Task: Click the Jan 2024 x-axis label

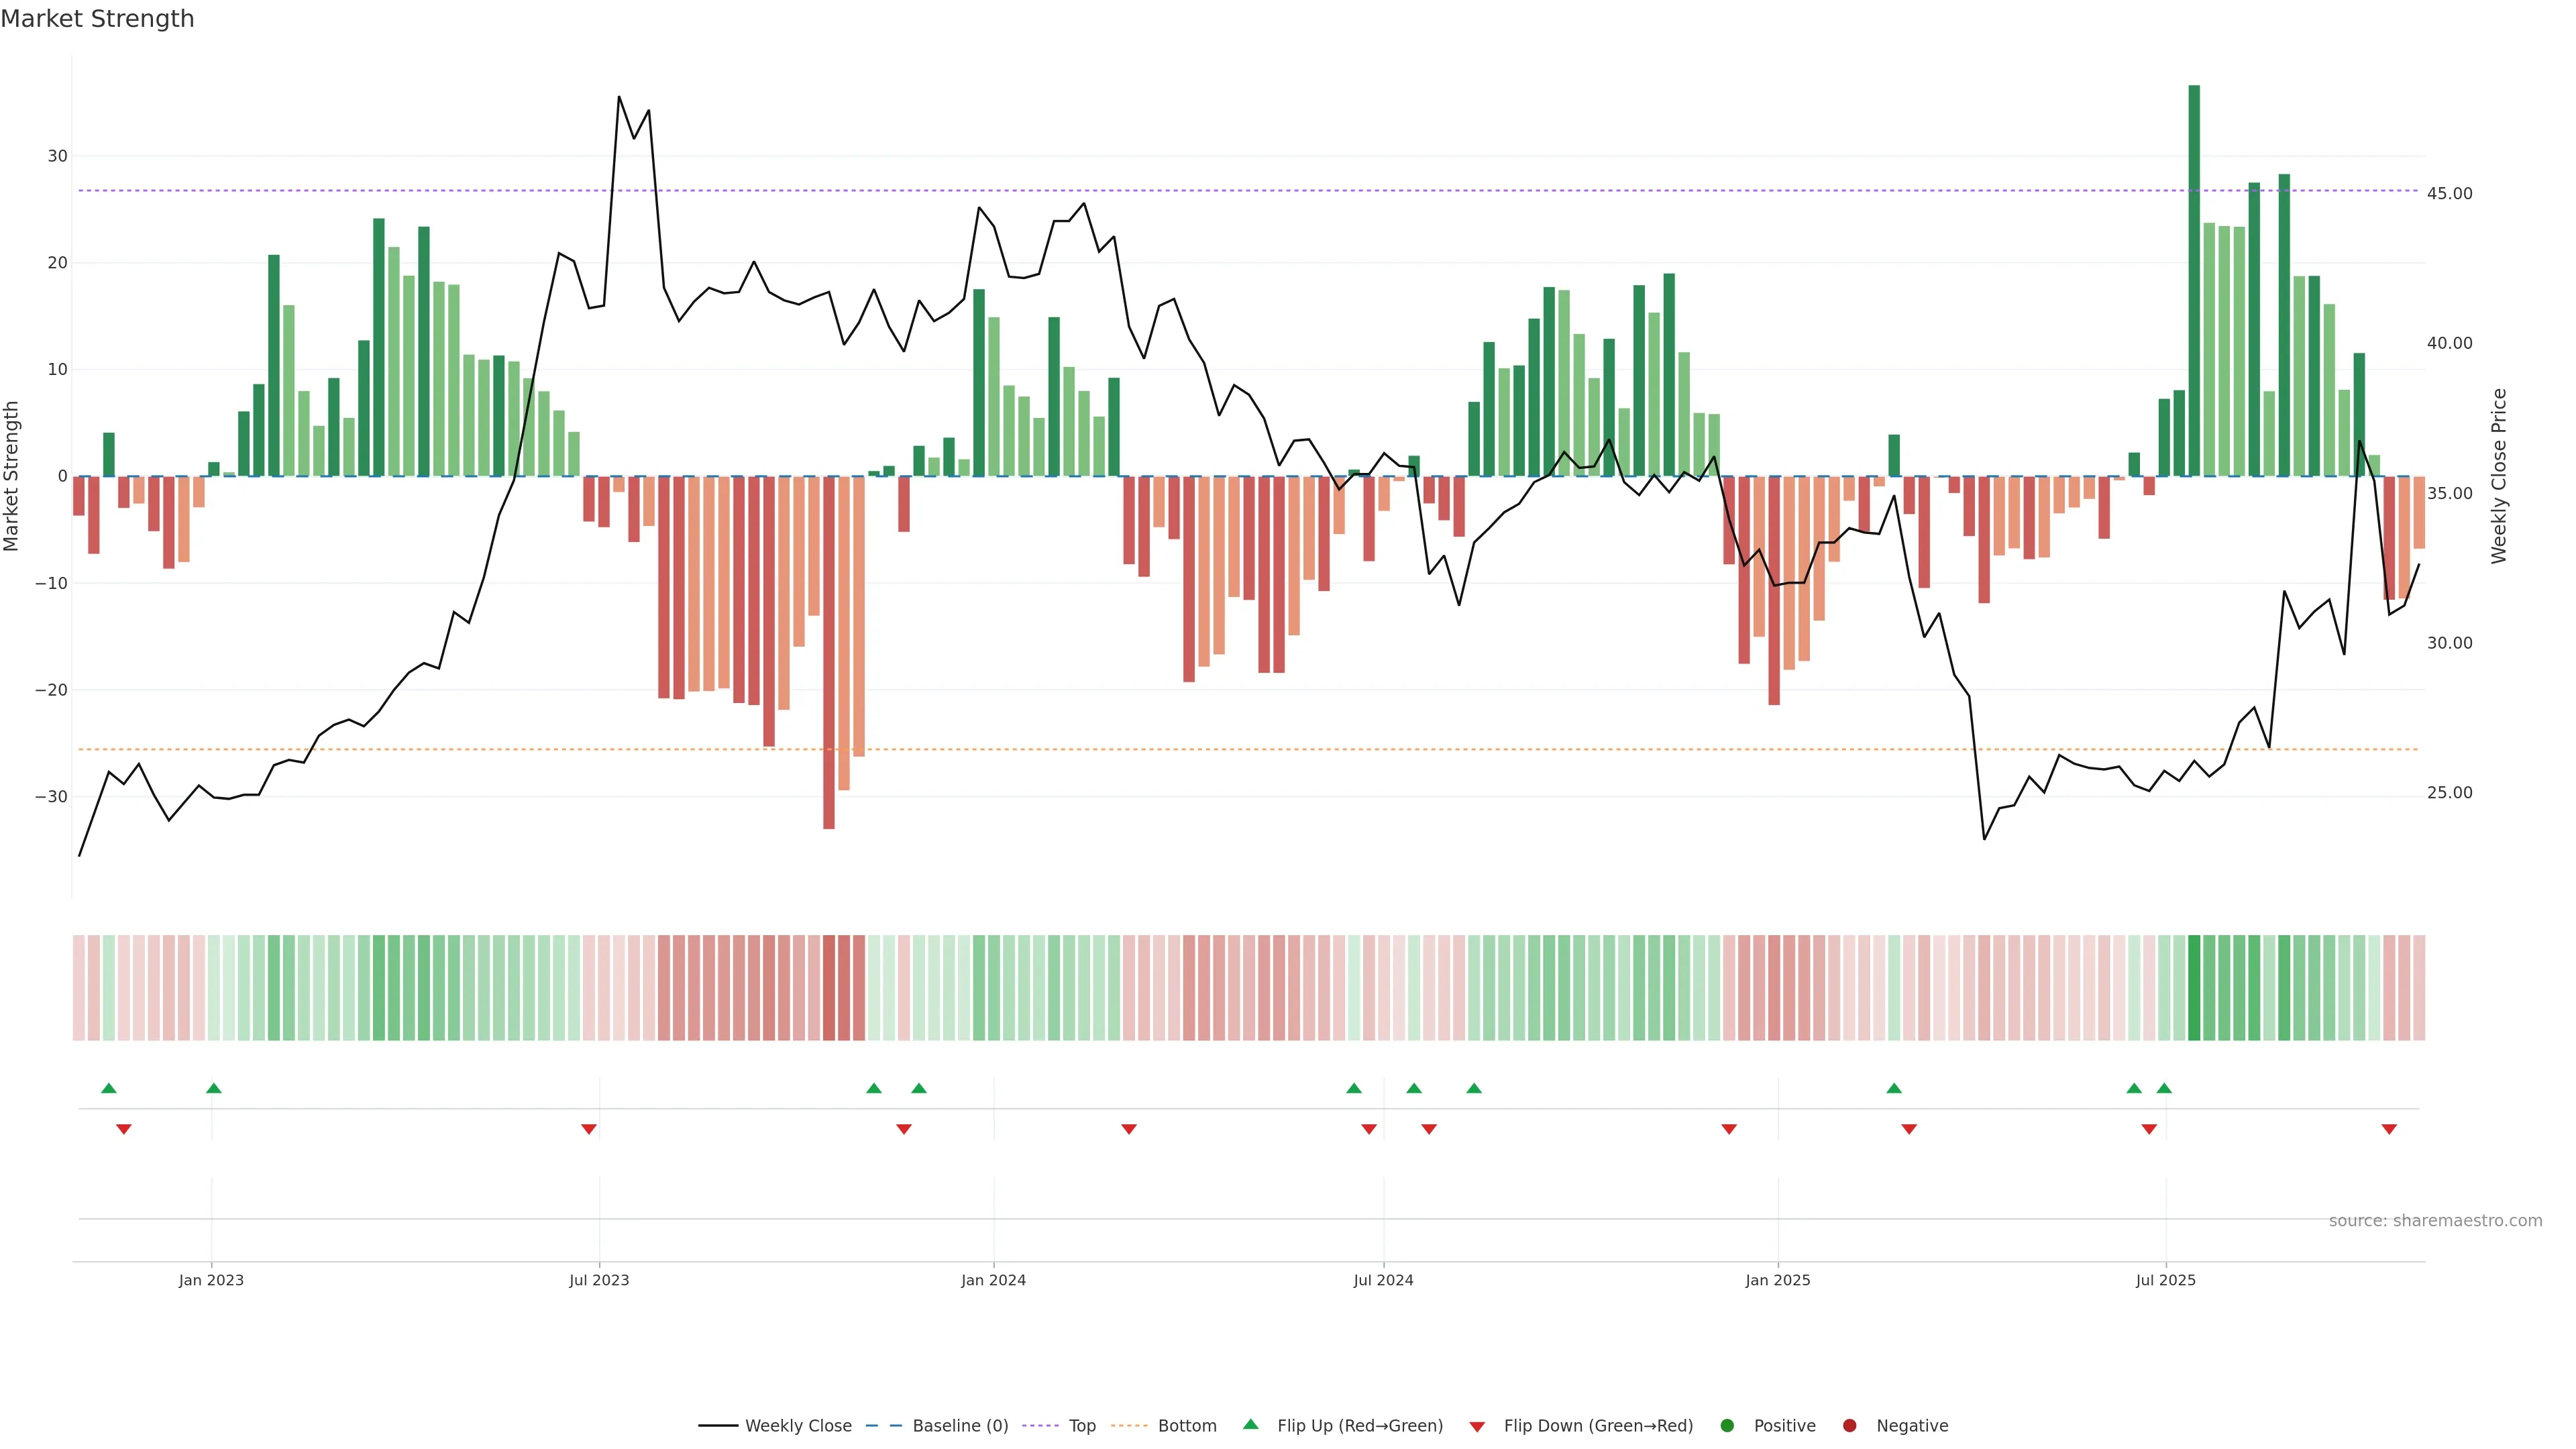Action: coord(993,1280)
